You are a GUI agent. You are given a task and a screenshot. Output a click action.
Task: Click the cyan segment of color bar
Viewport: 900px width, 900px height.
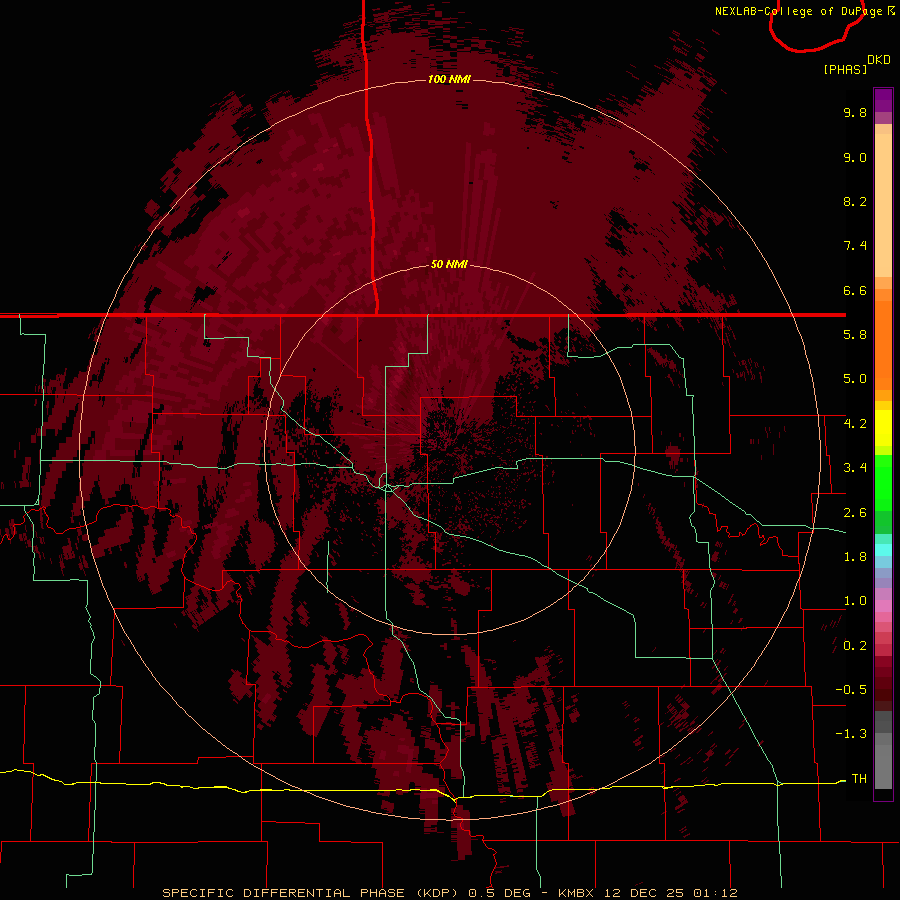pyautogui.click(x=883, y=550)
